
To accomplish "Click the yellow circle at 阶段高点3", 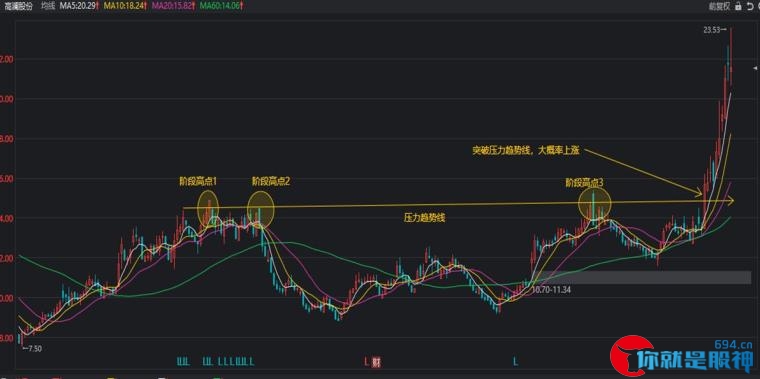I will (x=595, y=203).
